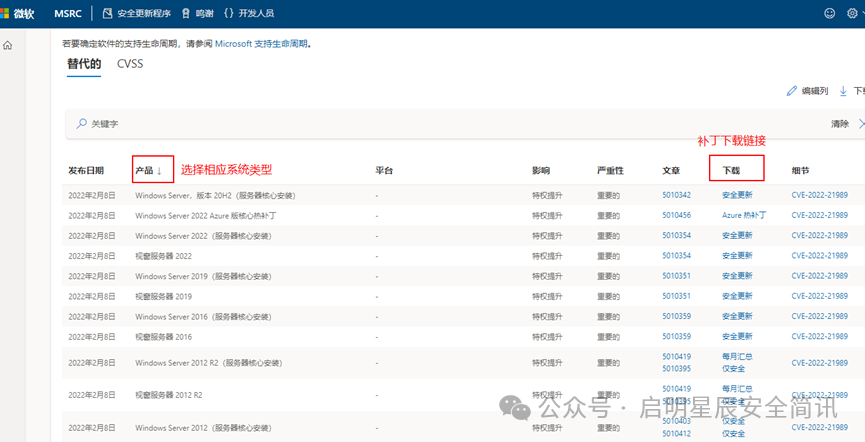Click the smiley feedback icon
Screen dimensions: 865x442
click(829, 13)
